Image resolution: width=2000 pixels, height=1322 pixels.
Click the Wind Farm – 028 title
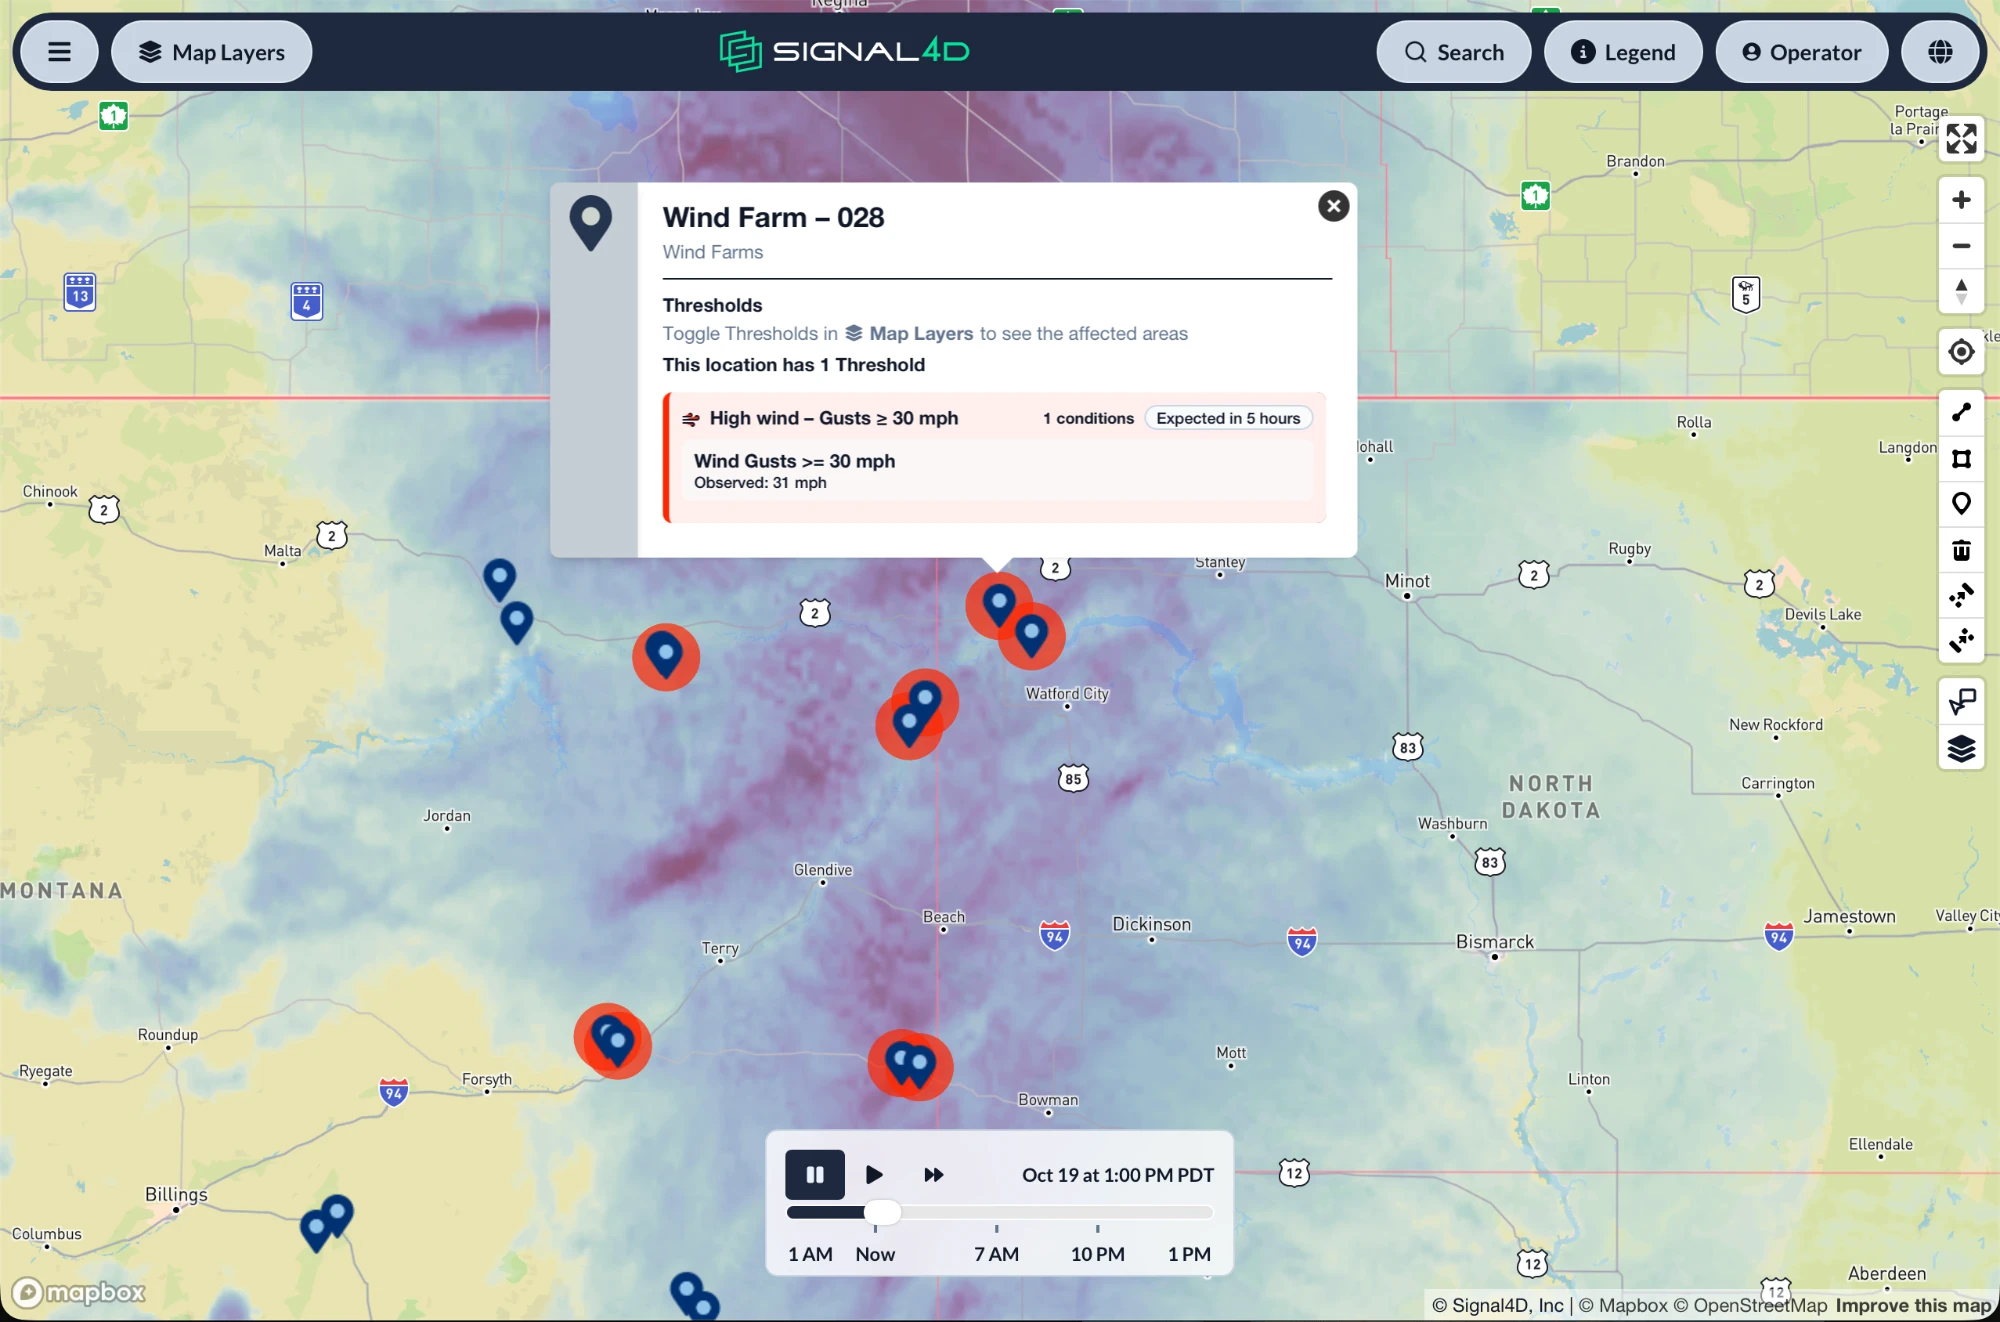773,217
